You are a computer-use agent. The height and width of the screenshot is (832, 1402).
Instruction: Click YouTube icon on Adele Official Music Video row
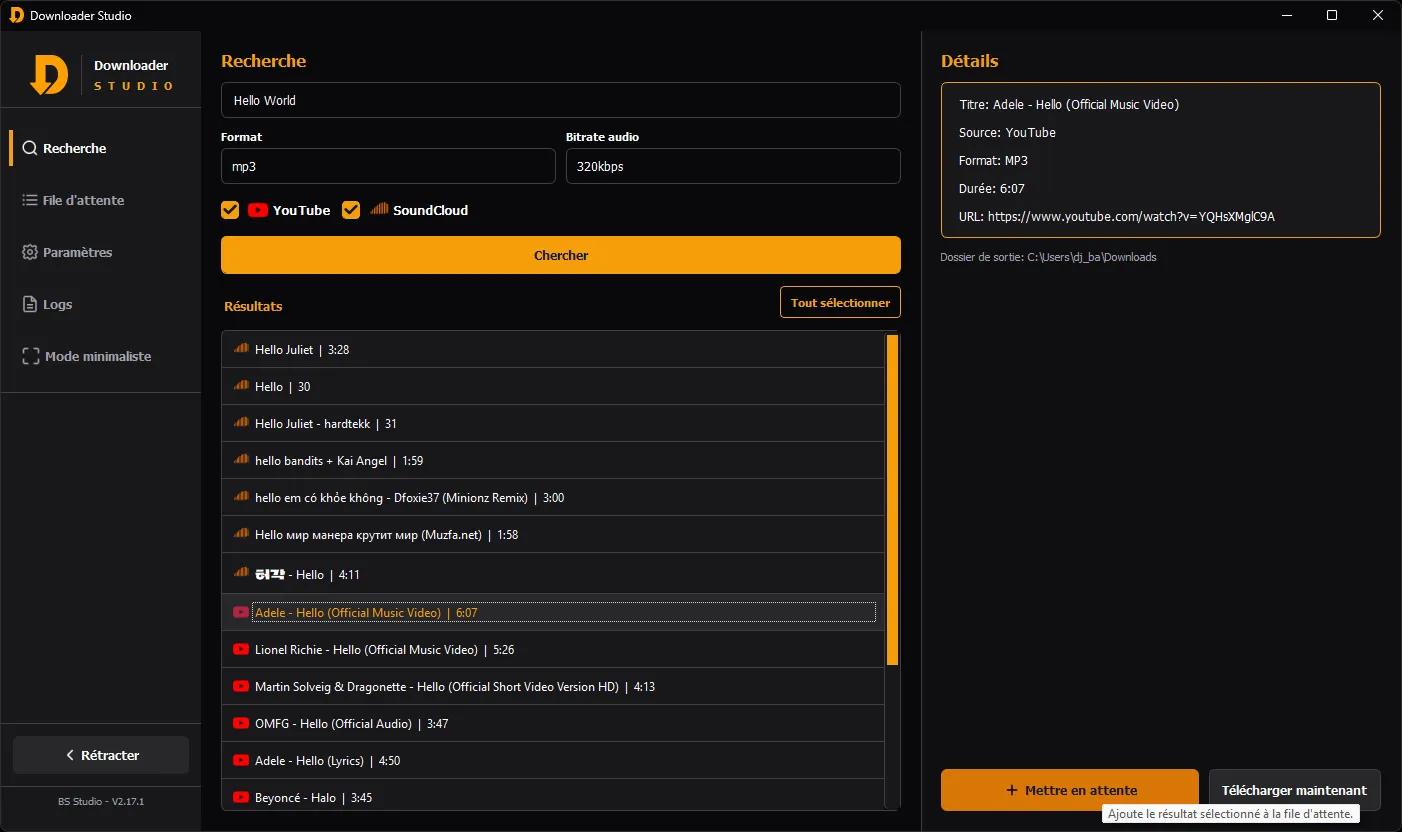[241, 612]
